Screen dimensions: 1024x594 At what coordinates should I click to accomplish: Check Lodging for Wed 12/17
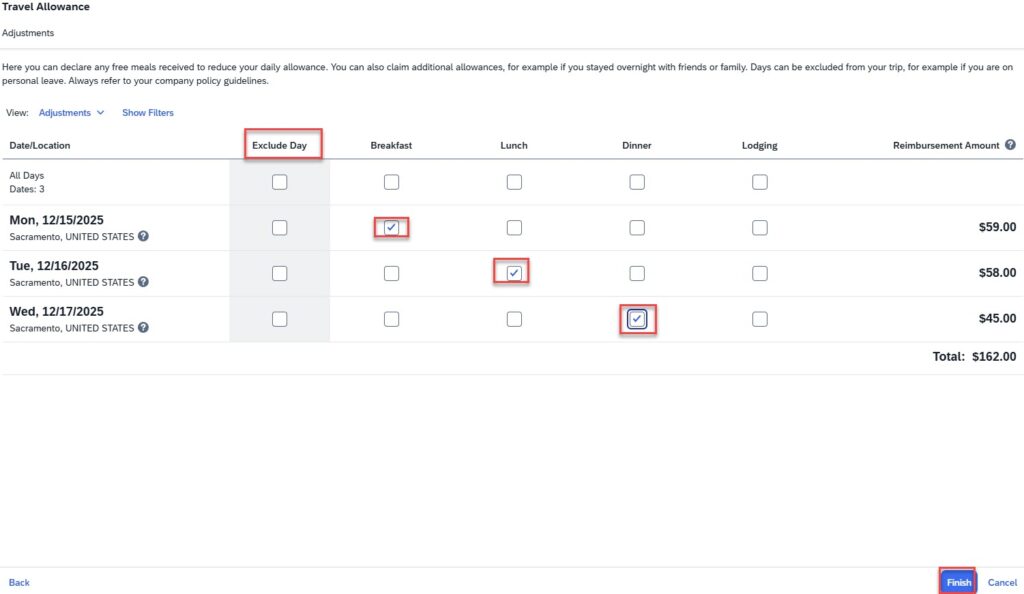[x=759, y=318]
